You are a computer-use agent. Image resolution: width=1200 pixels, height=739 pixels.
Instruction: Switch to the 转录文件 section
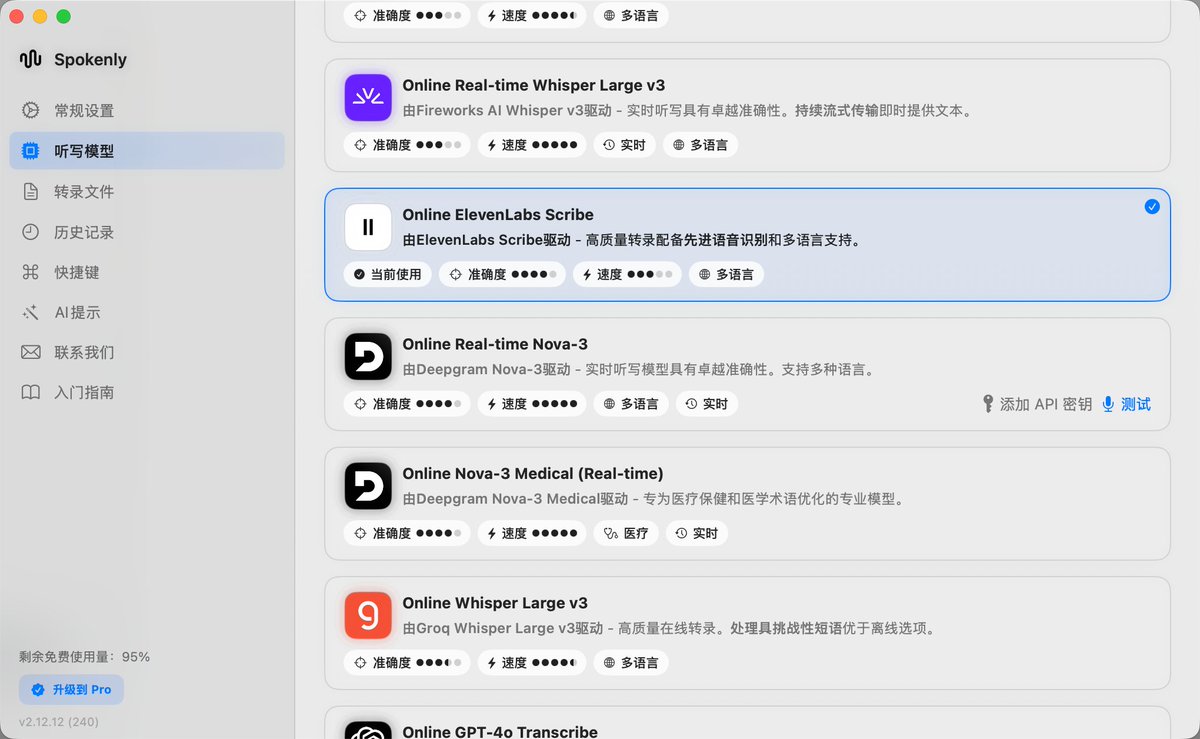point(148,192)
